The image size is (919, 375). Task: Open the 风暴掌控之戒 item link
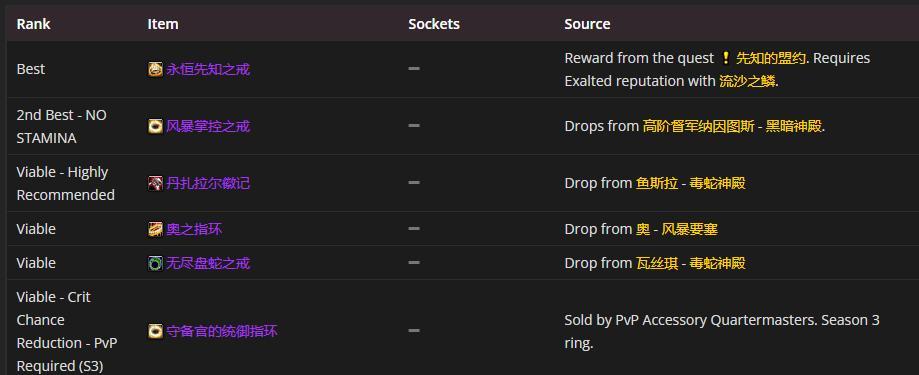point(208,127)
